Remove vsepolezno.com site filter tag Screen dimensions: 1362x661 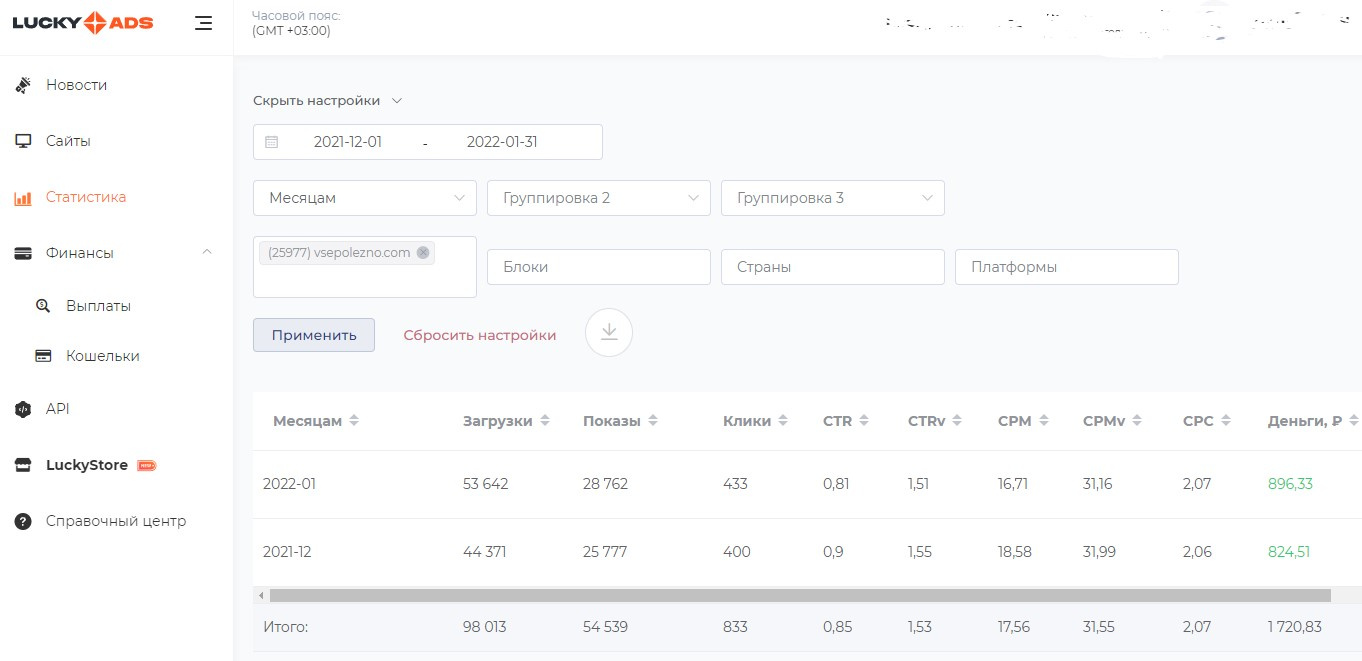pyautogui.click(x=423, y=253)
